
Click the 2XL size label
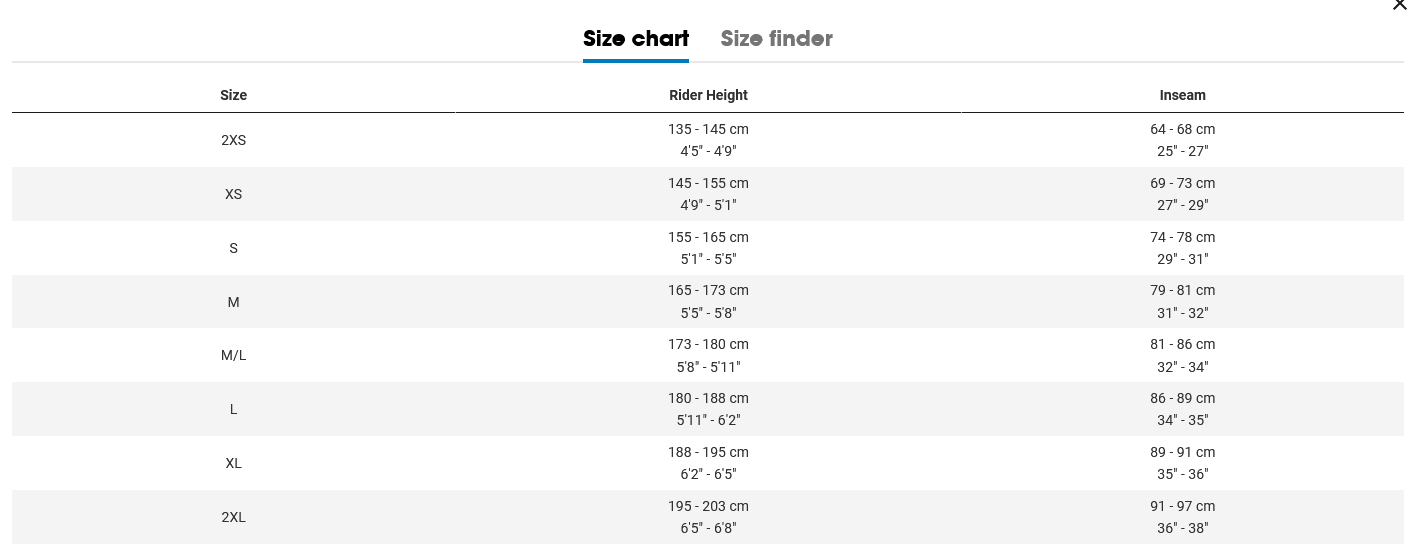233,517
